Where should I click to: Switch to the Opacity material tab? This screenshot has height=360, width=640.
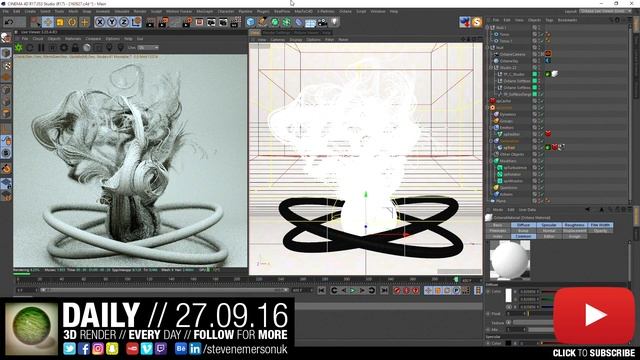(600, 231)
